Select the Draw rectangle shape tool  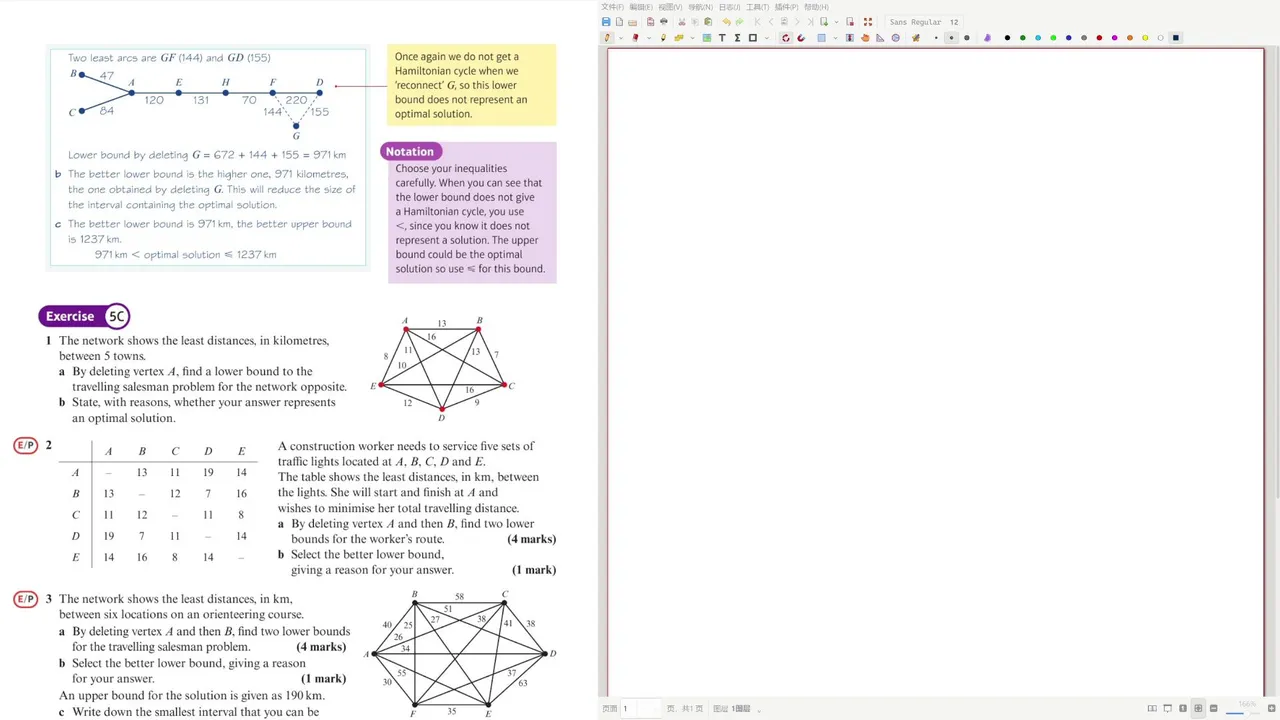coord(753,37)
